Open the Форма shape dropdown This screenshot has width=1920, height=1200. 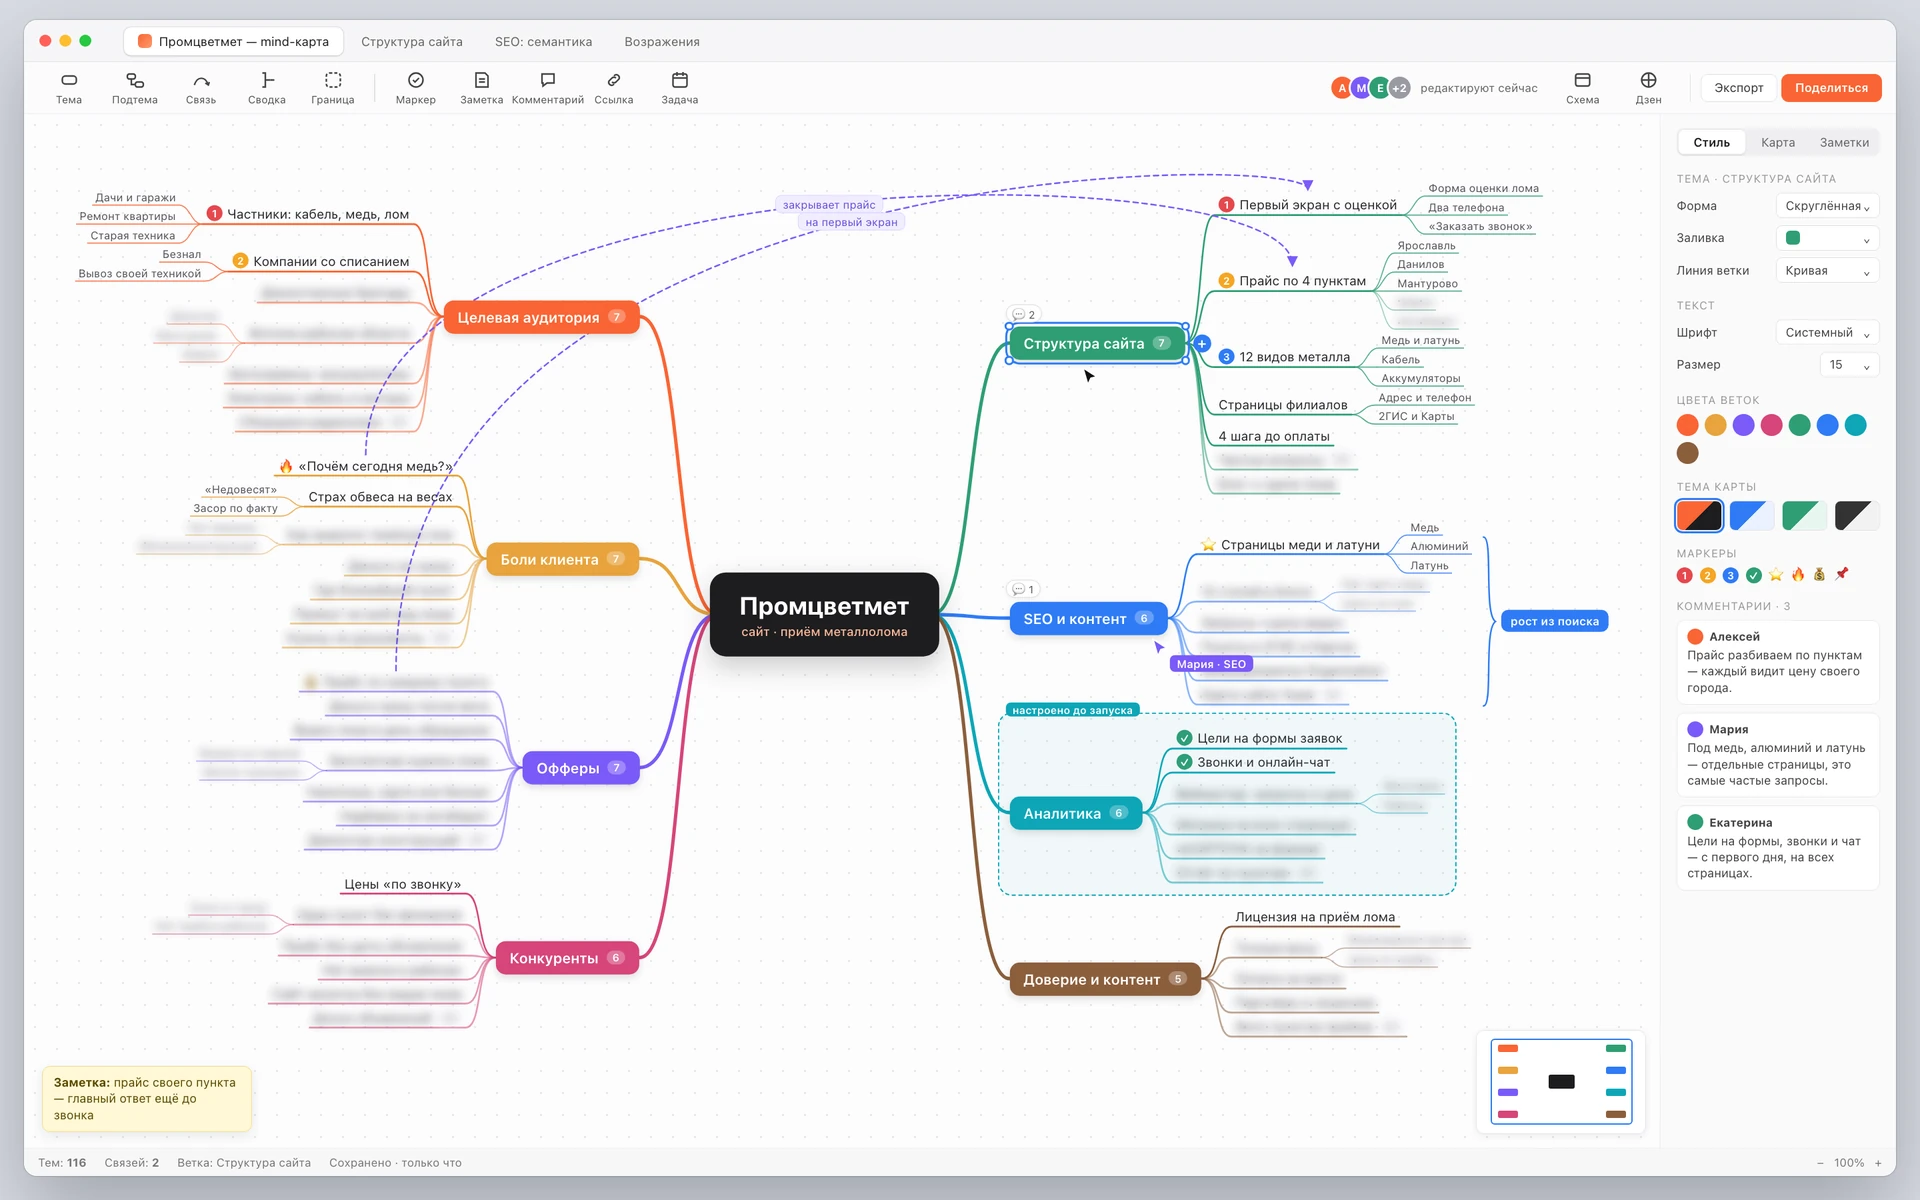[1827, 206]
